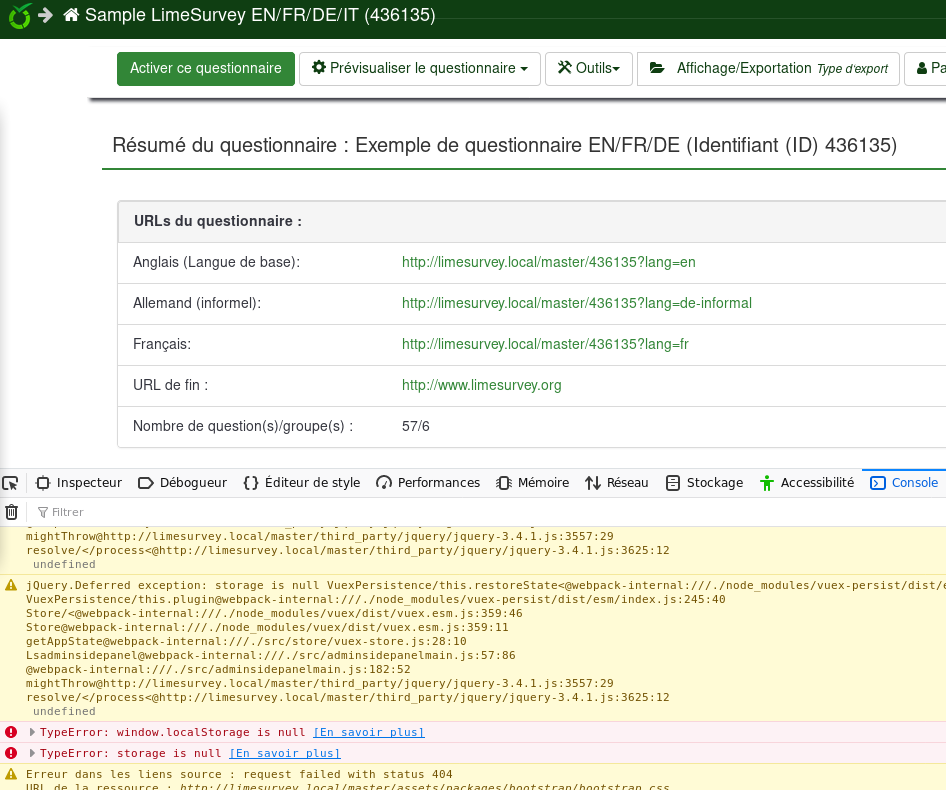Expand Prévisualiser le questionnaire dropdown
Image resolution: width=946 pixels, height=790 pixels.
[x=420, y=69]
